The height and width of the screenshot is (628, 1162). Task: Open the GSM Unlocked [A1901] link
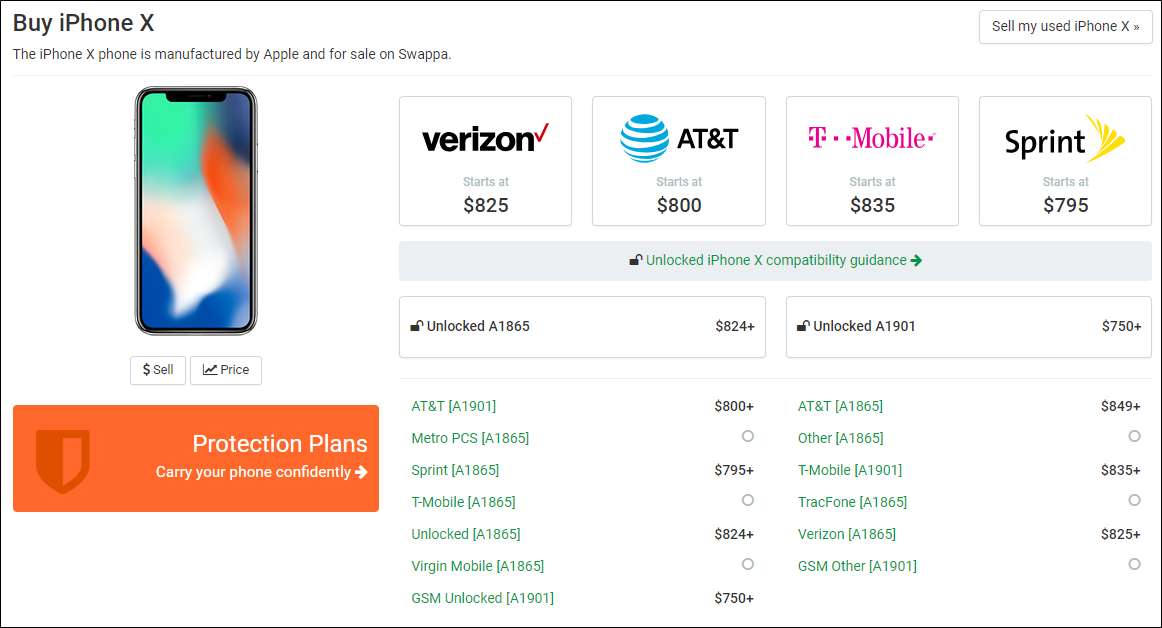pos(482,598)
